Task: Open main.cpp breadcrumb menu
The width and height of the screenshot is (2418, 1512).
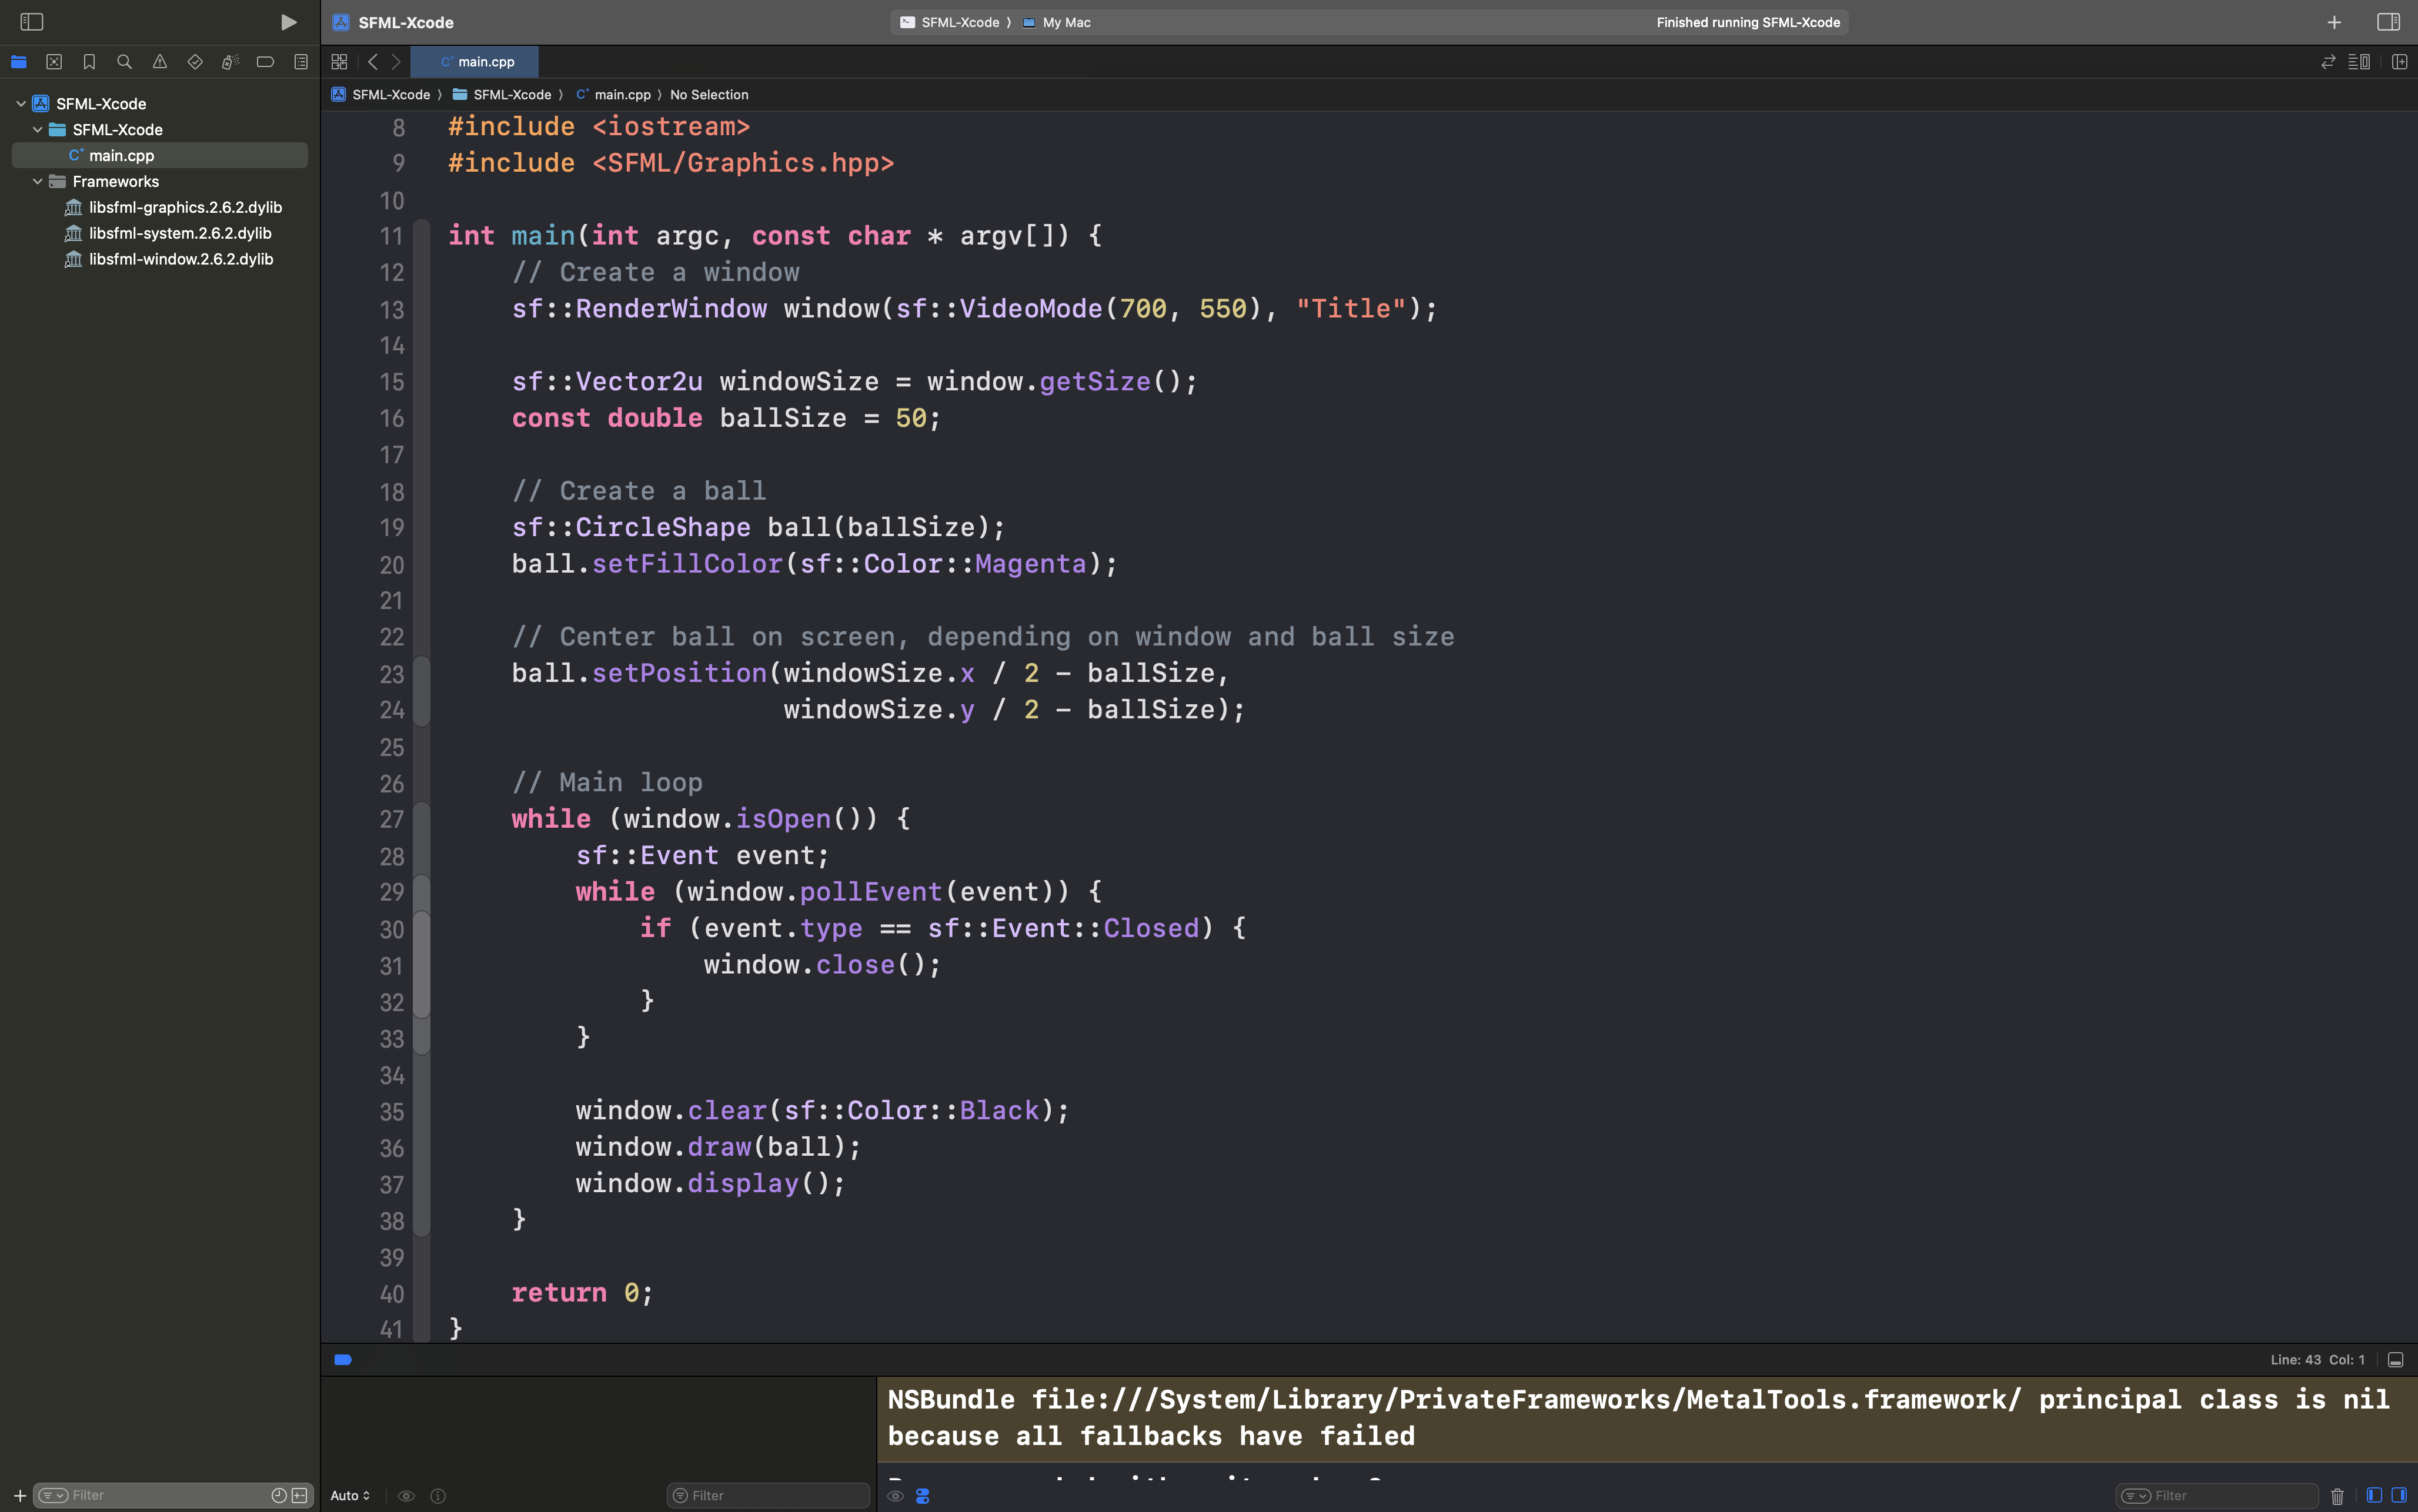Action: [613, 95]
